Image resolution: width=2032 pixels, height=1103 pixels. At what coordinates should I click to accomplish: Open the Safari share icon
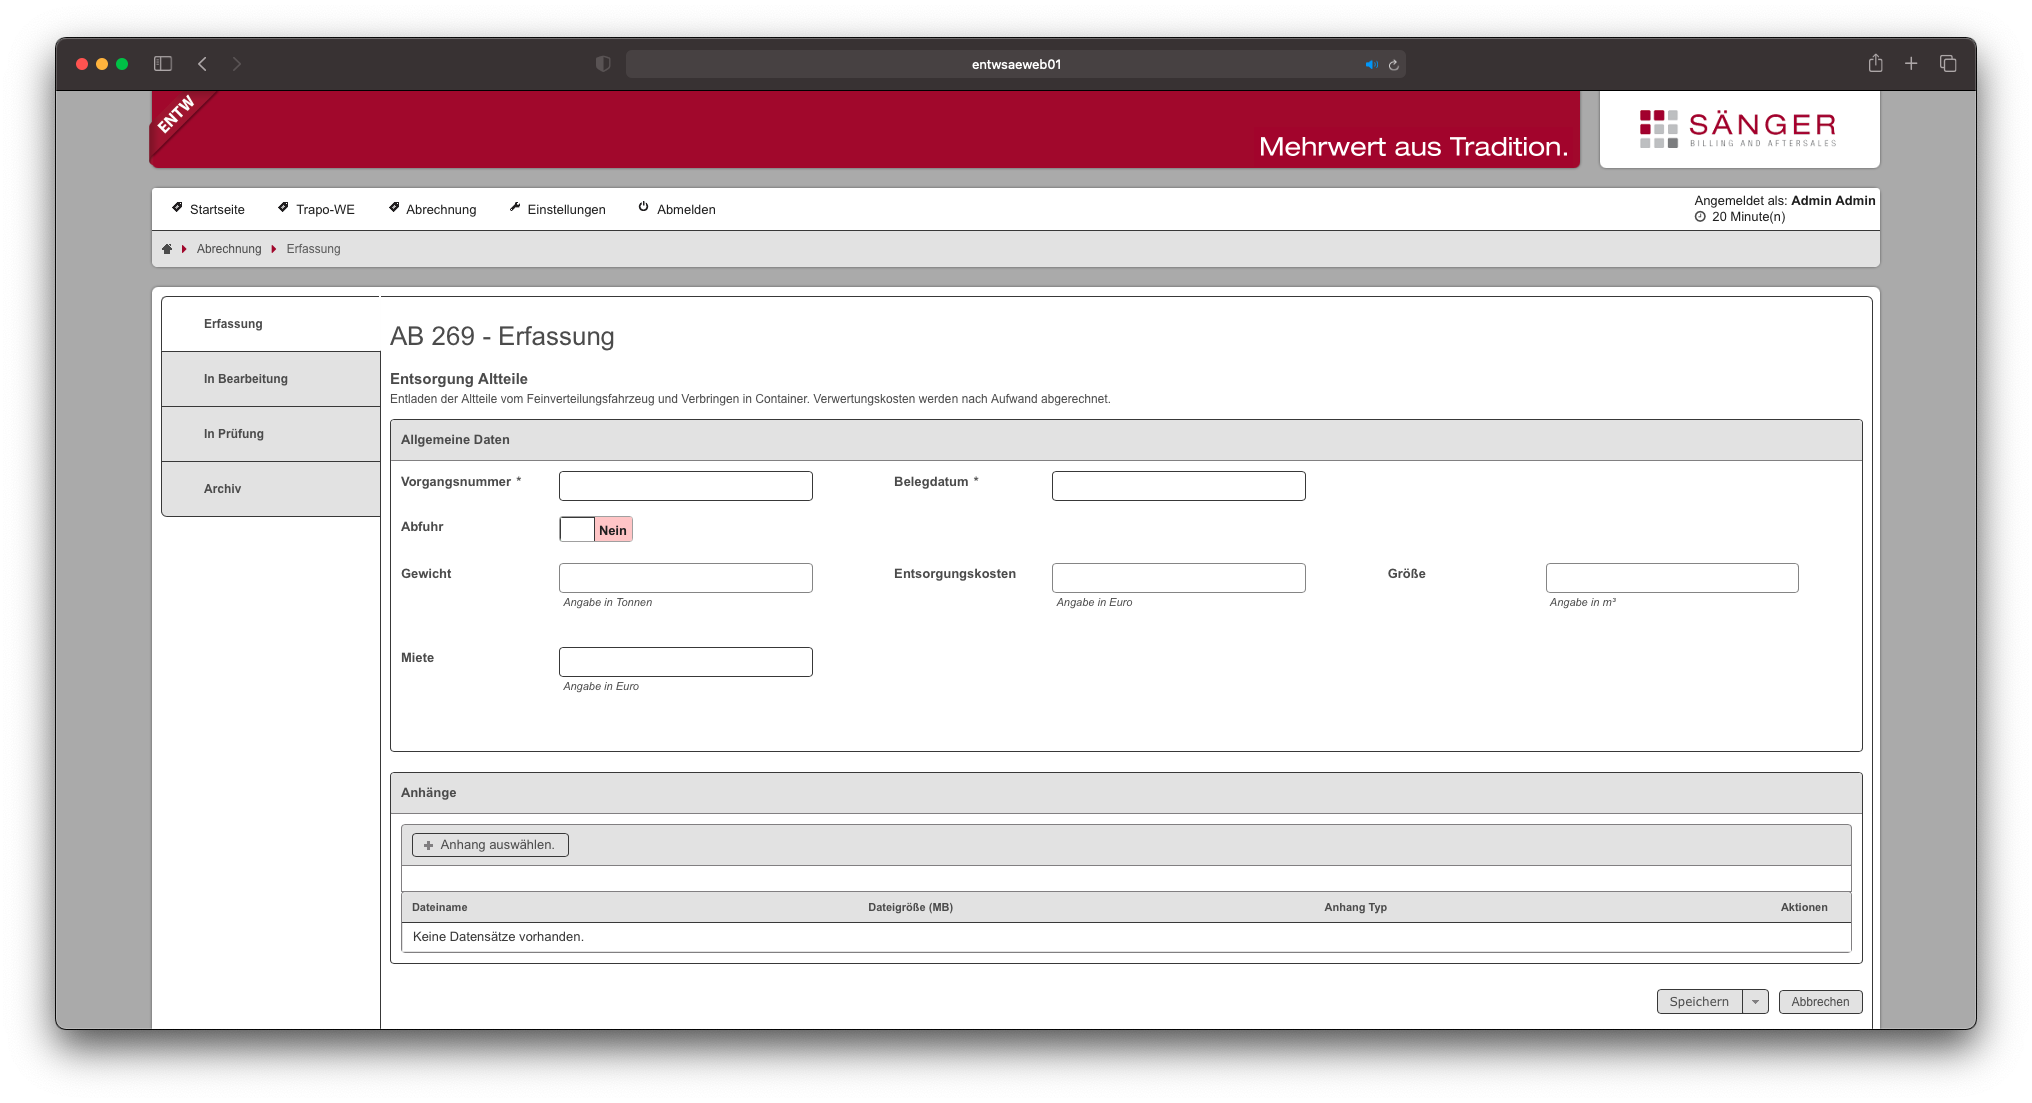[1875, 63]
